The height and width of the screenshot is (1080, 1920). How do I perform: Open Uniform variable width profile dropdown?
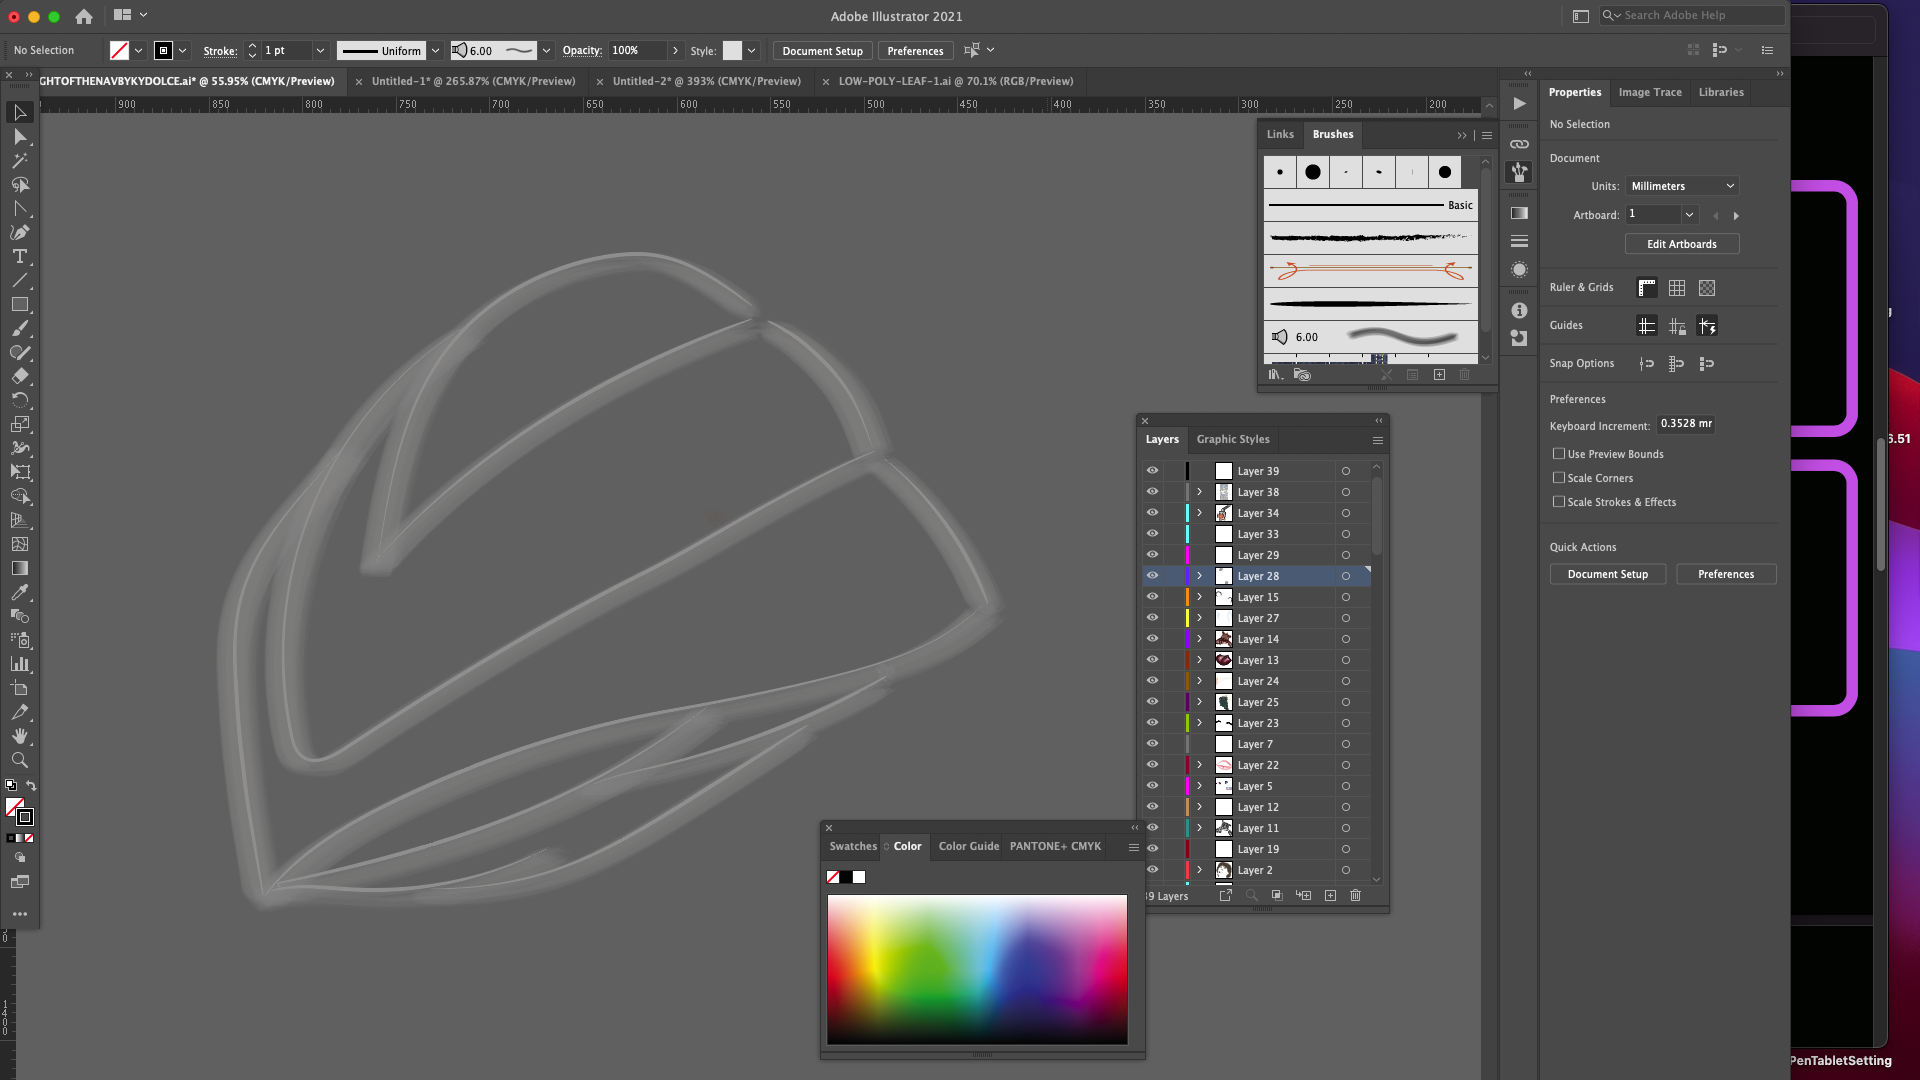pos(435,50)
